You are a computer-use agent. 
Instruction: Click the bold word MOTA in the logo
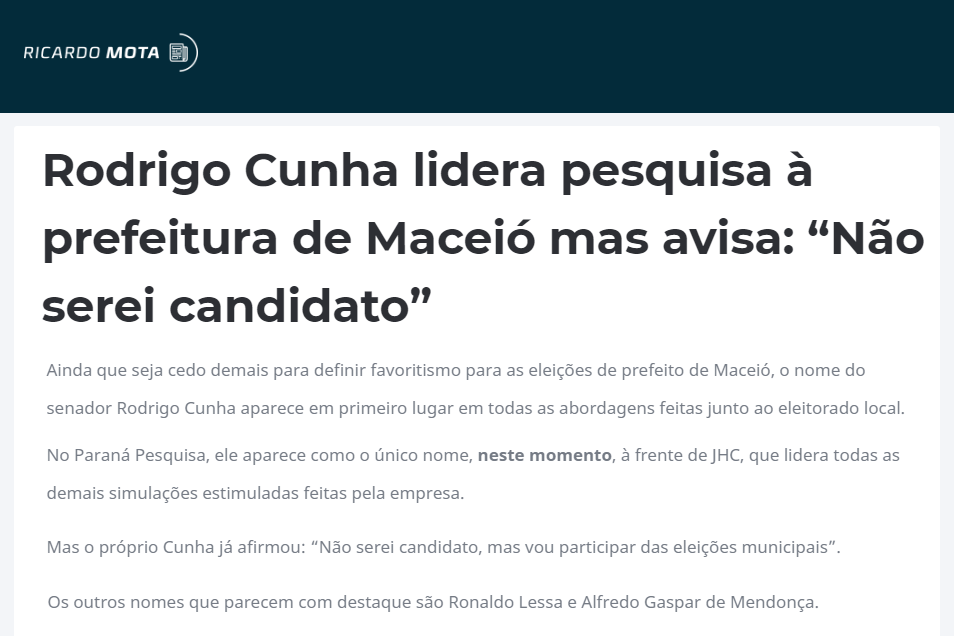click(x=132, y=53)
